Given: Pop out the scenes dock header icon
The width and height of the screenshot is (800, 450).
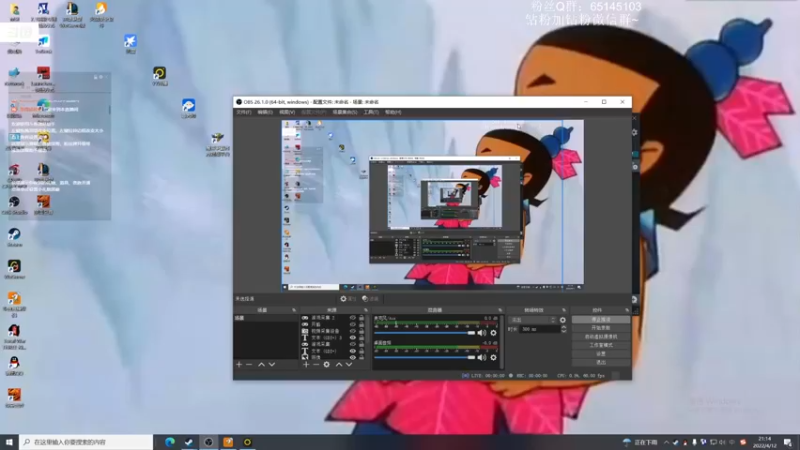Looking at the screenshot, I should (x=294, y=310).
